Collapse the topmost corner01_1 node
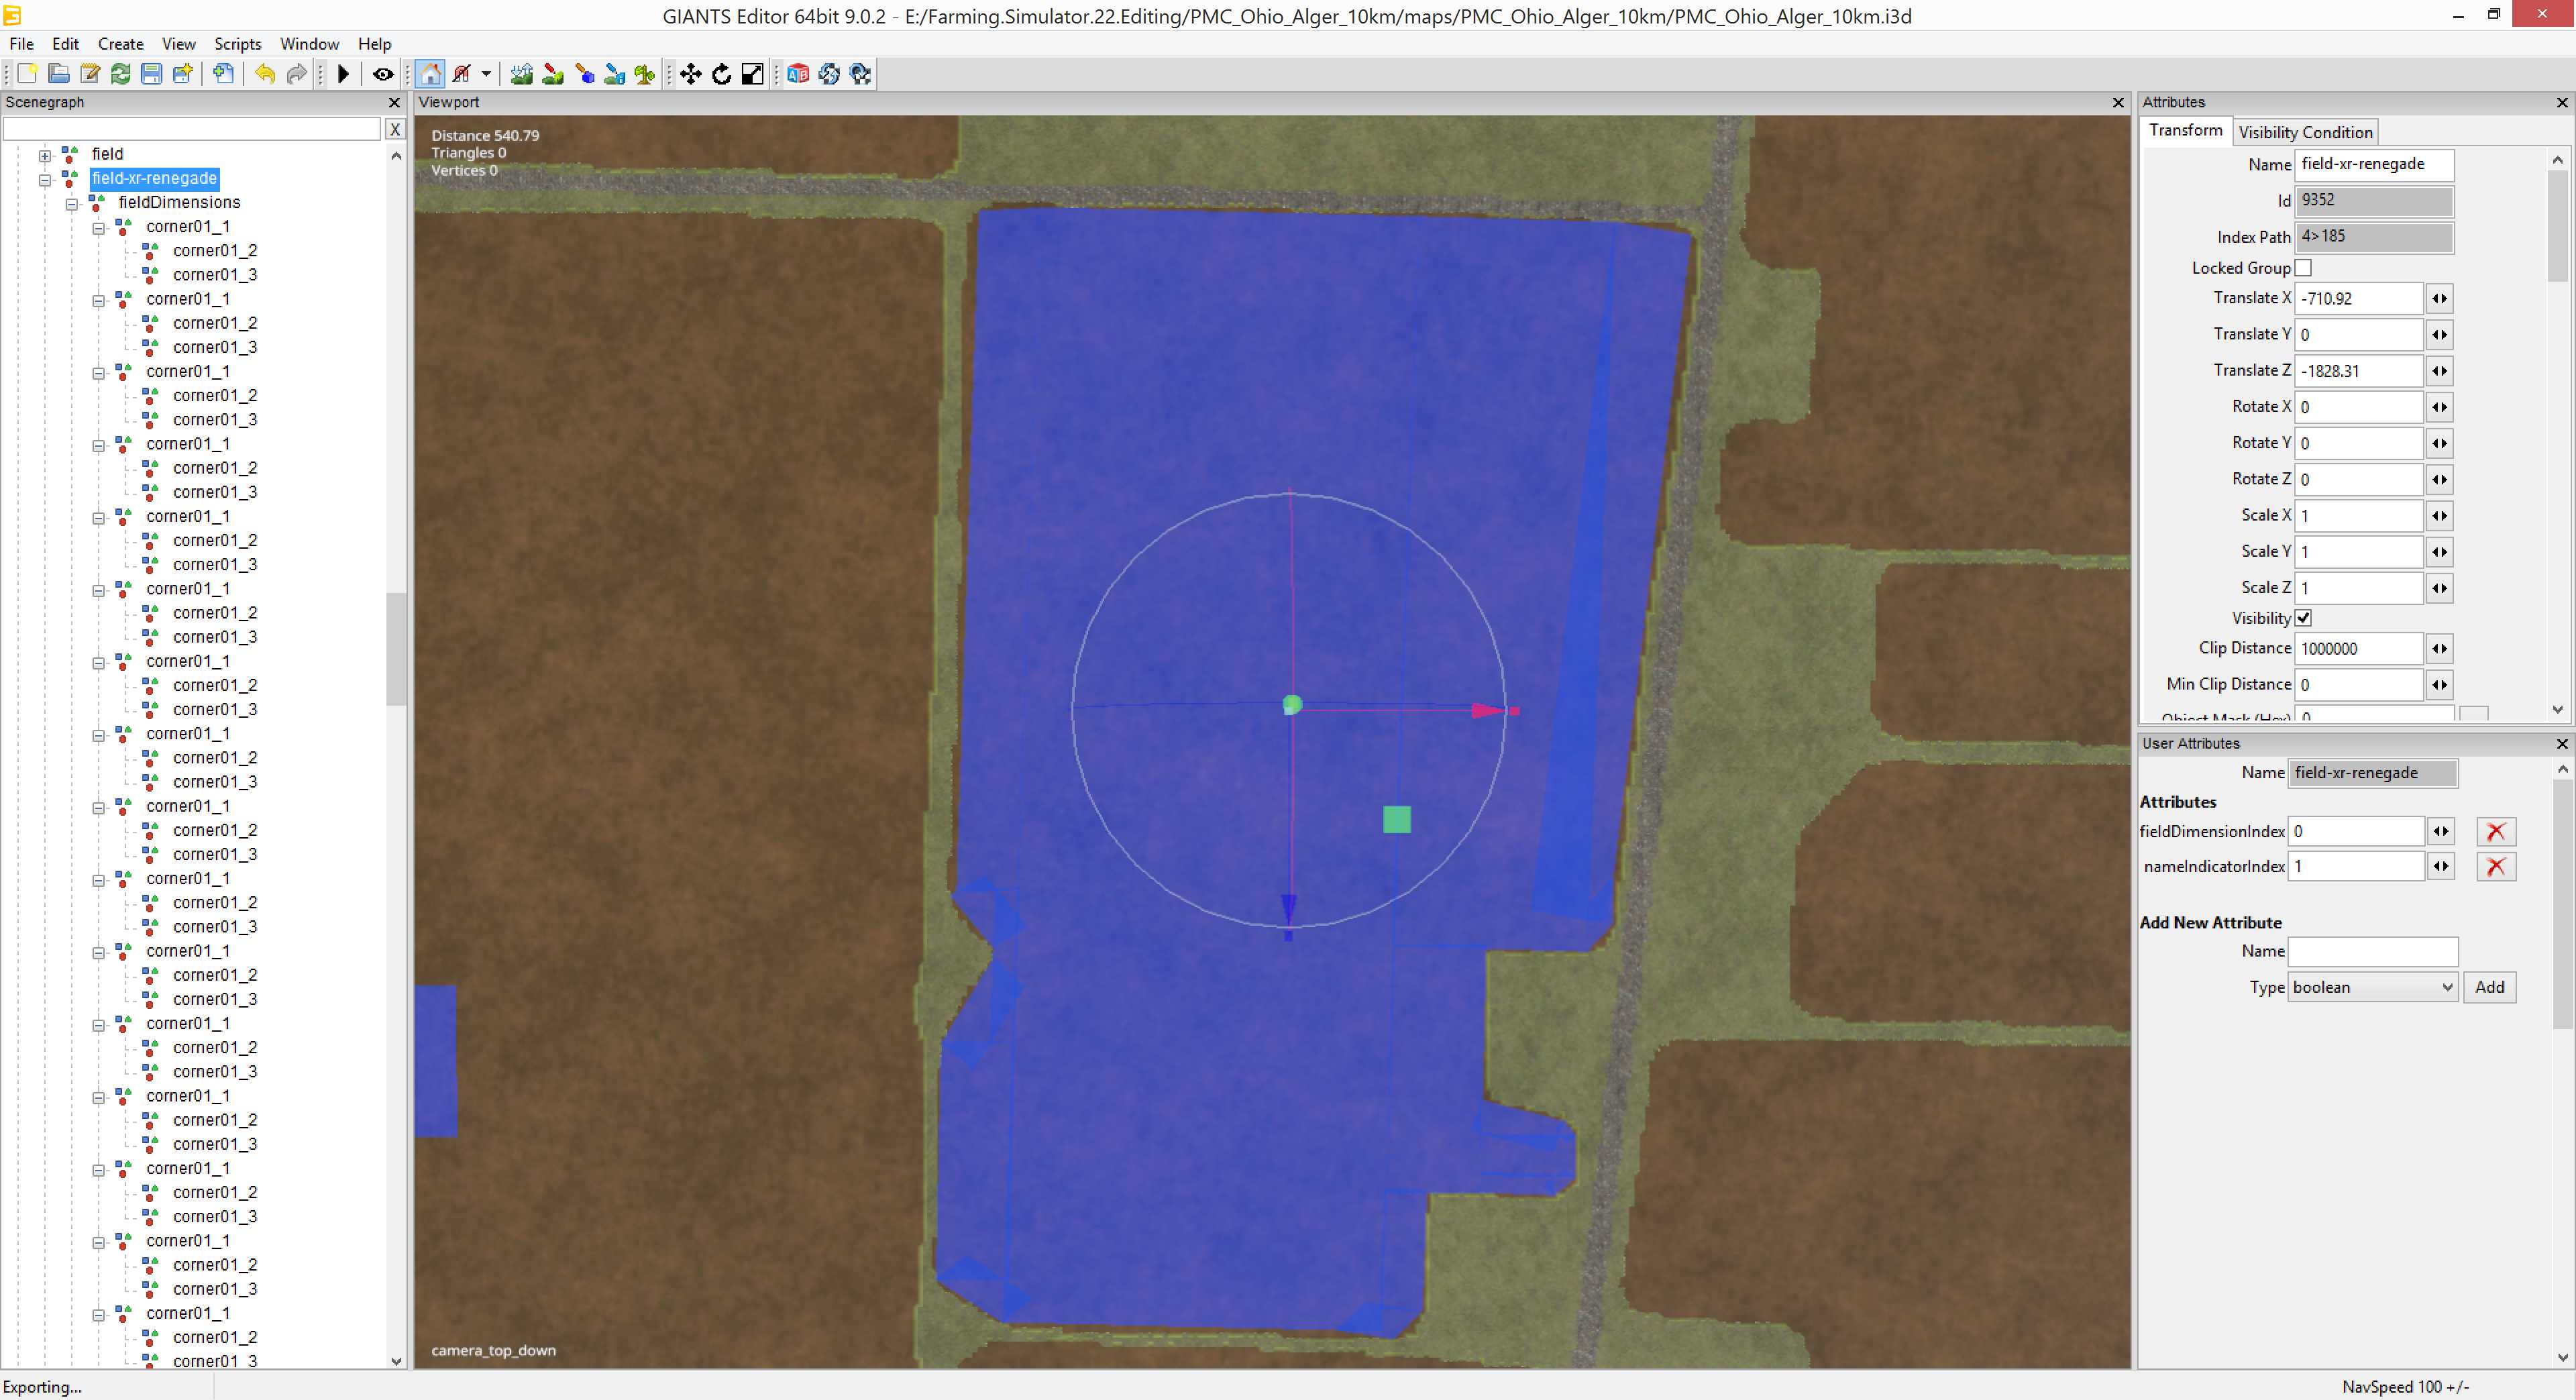2576x1400 pixels. coord(99,228)
